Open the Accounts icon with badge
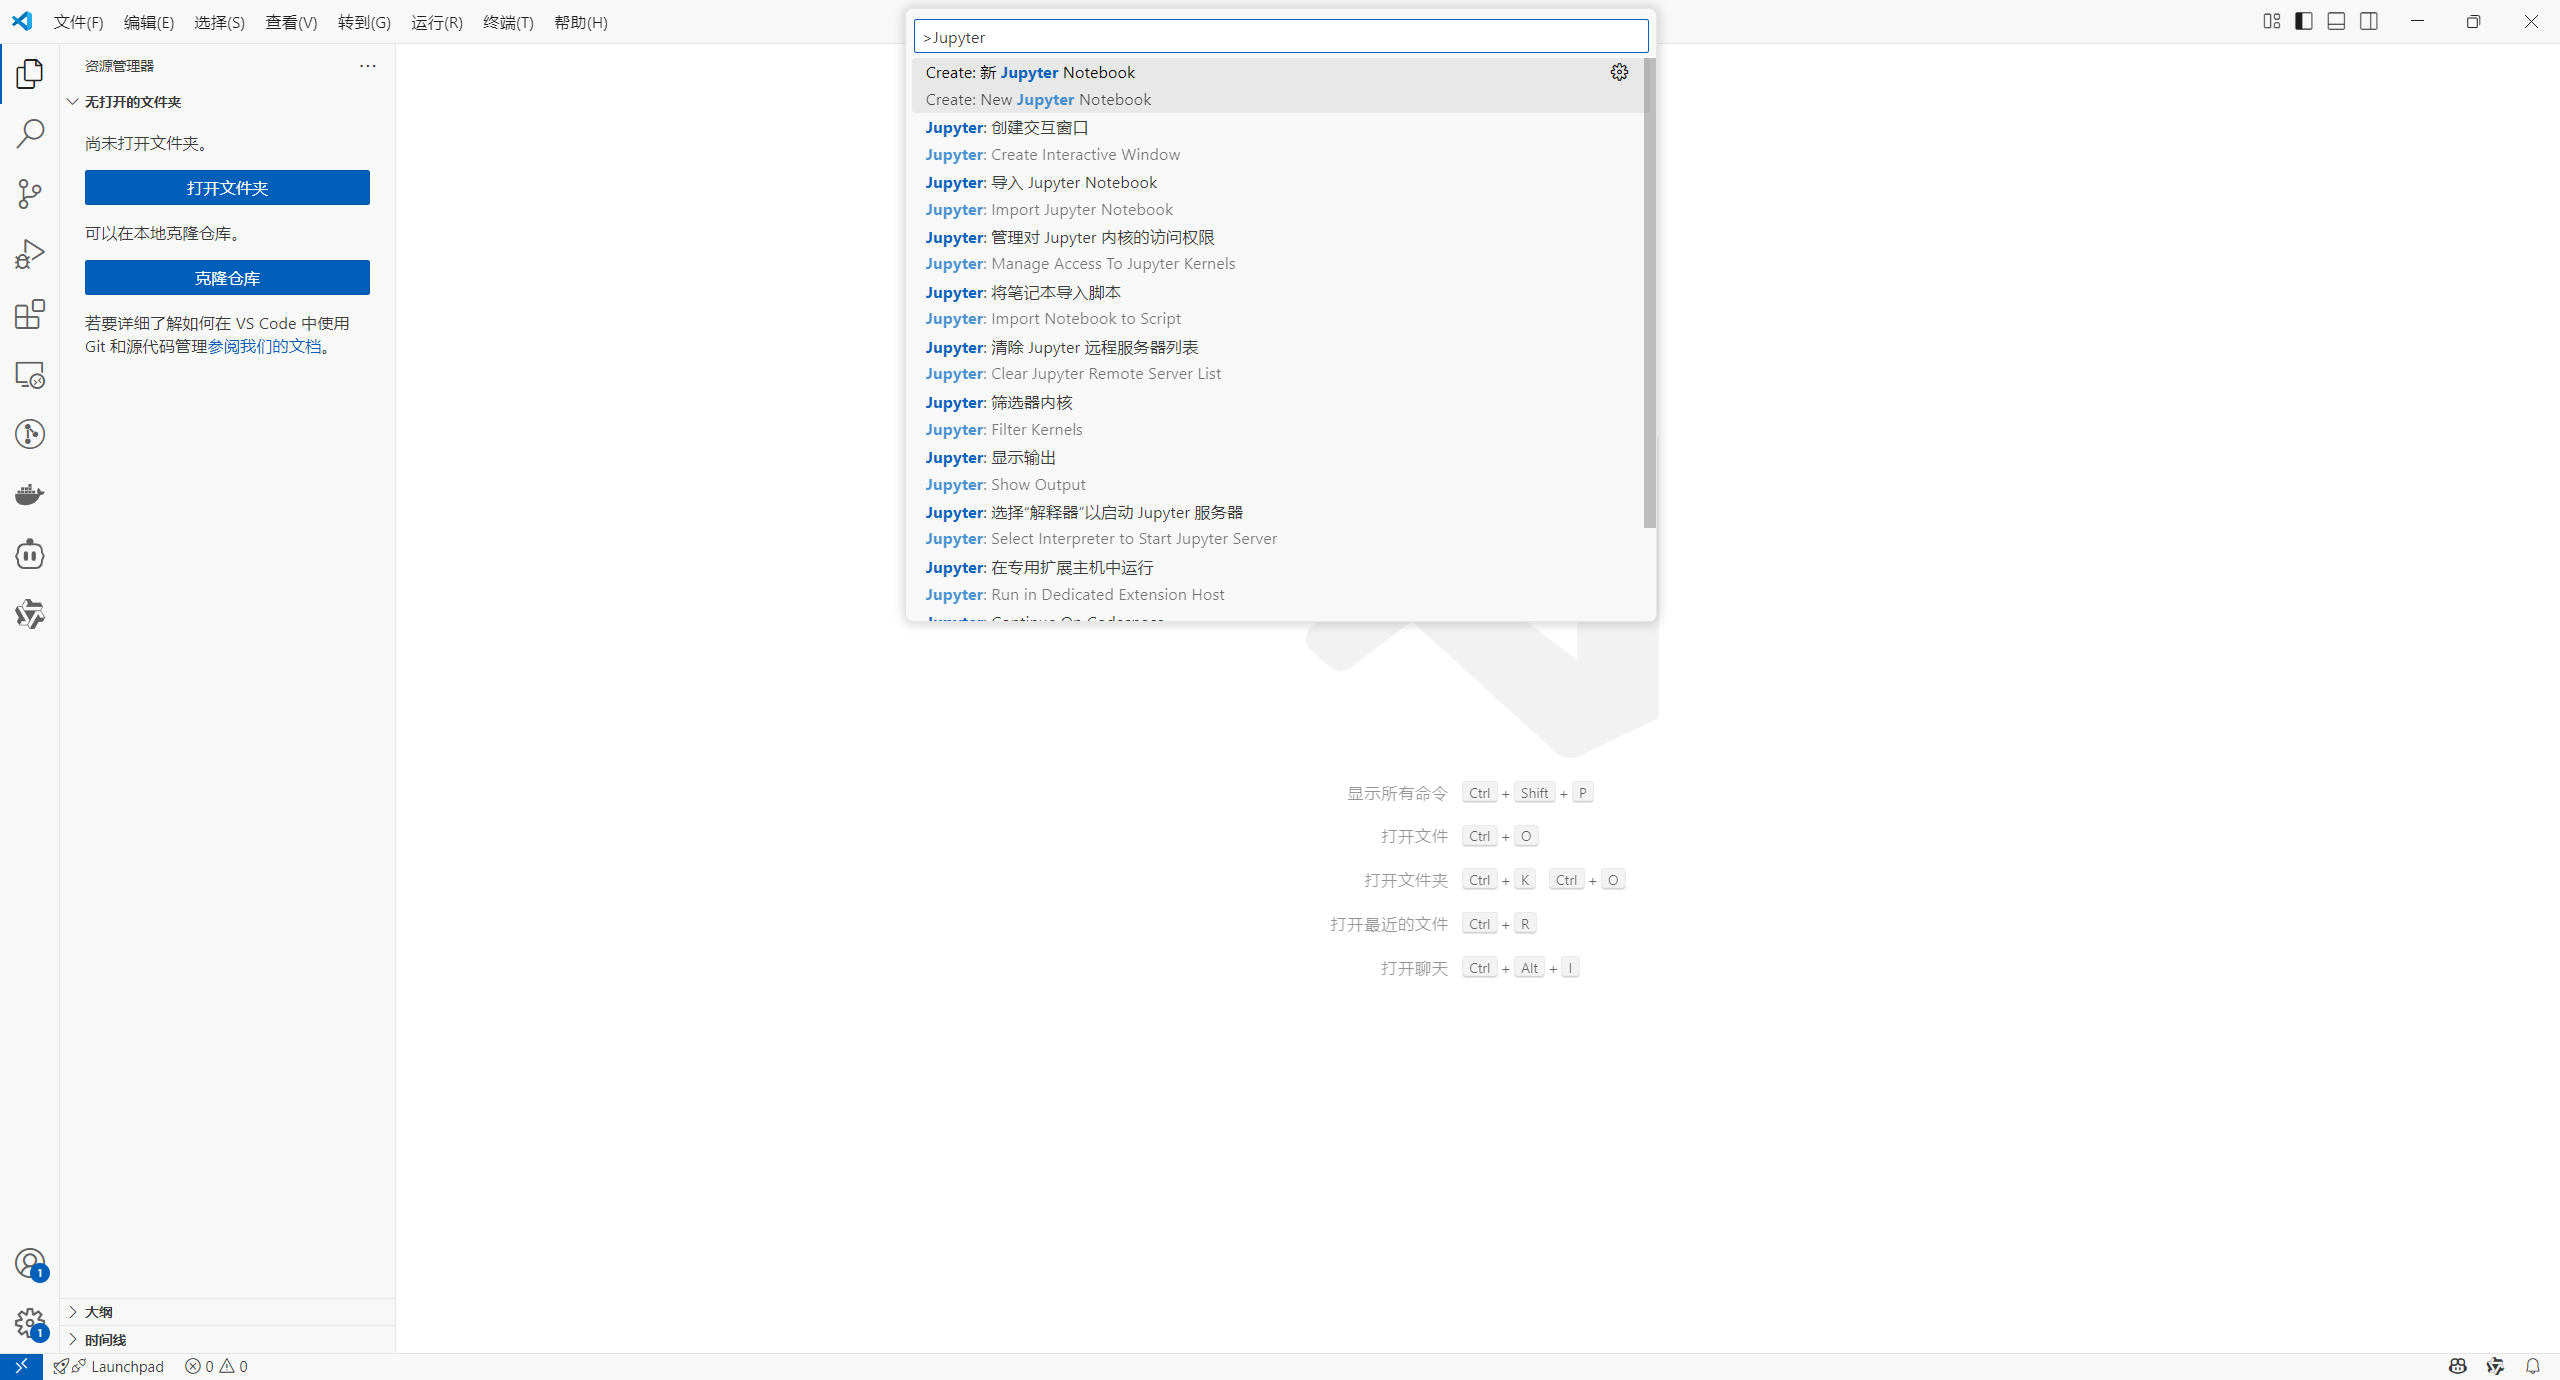Screen dimensions: 2560x1380 coord(30,1264)
